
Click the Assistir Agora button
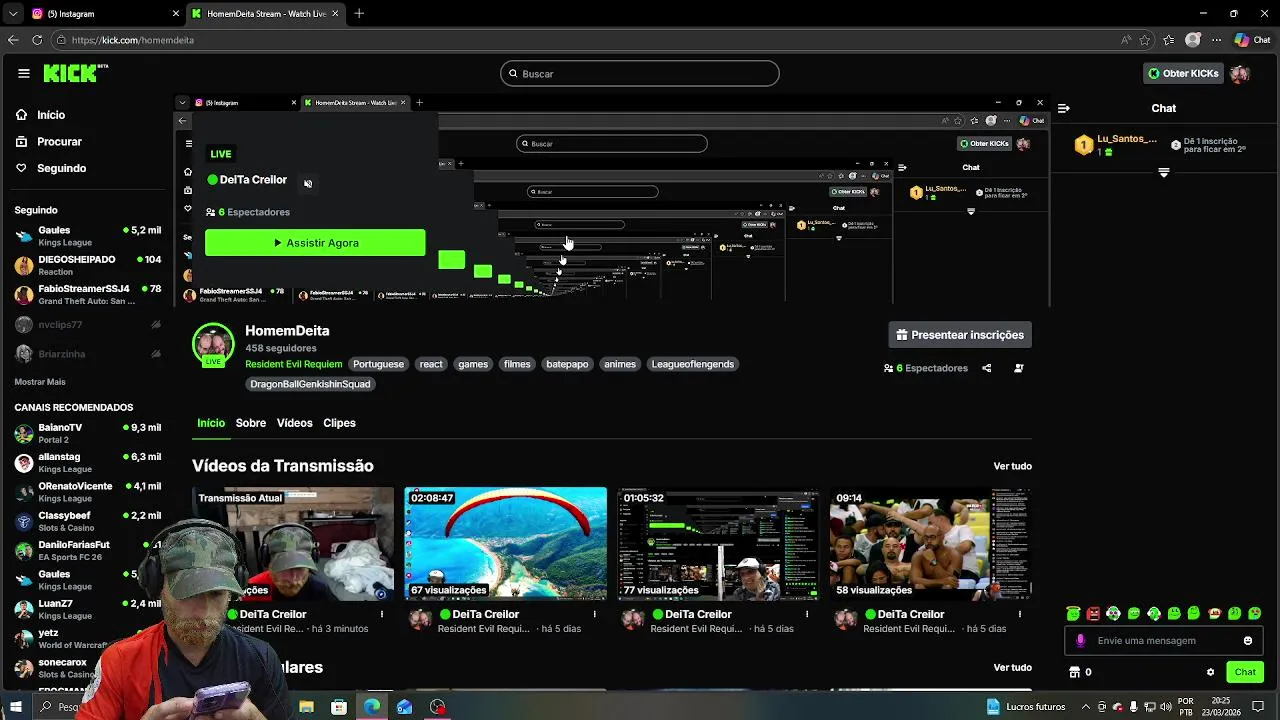click(315, 243)
